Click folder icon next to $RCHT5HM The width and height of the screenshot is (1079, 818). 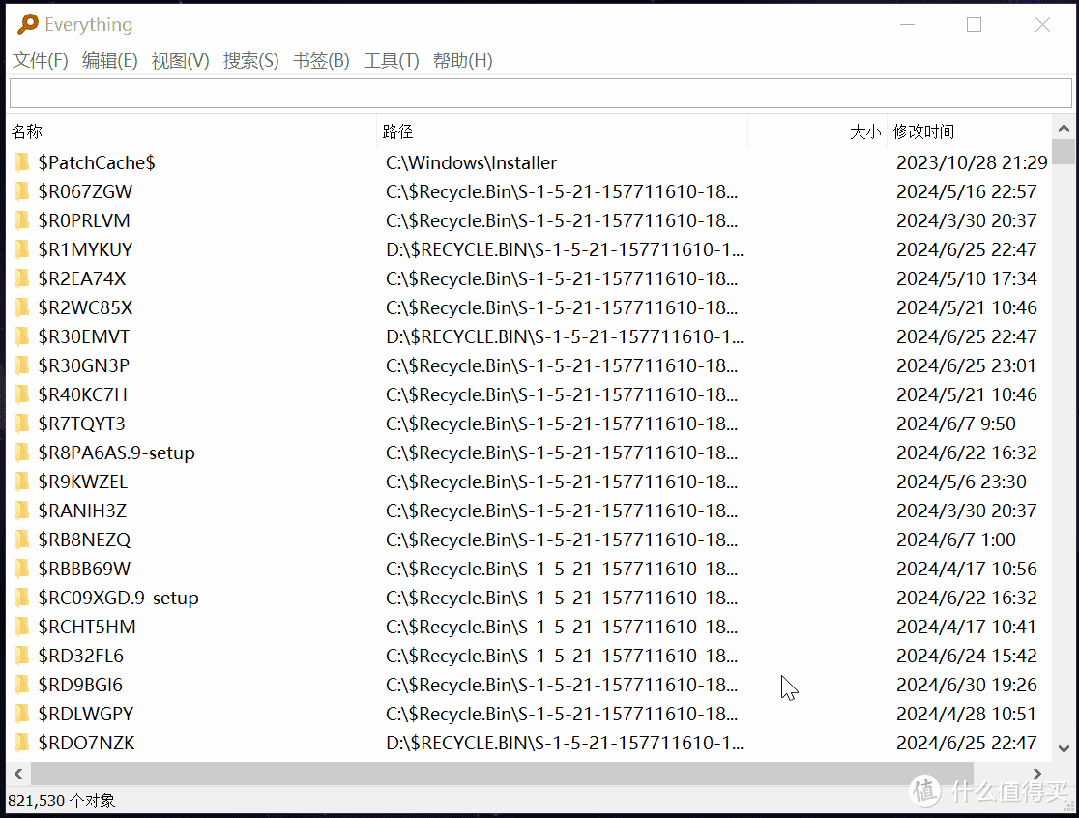pos(22,627)
